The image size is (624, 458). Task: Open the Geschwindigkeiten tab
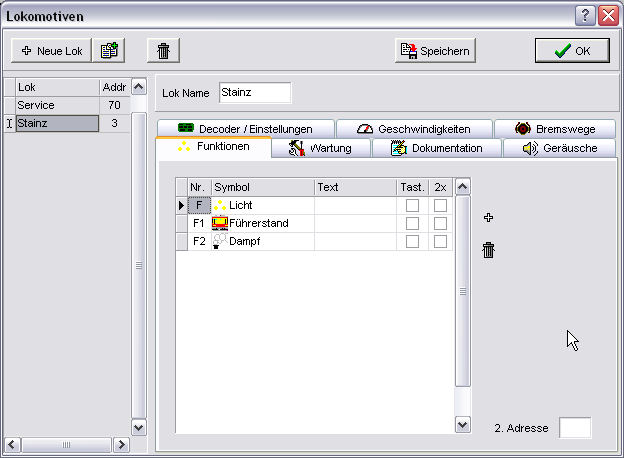click(x=414, y=129)
